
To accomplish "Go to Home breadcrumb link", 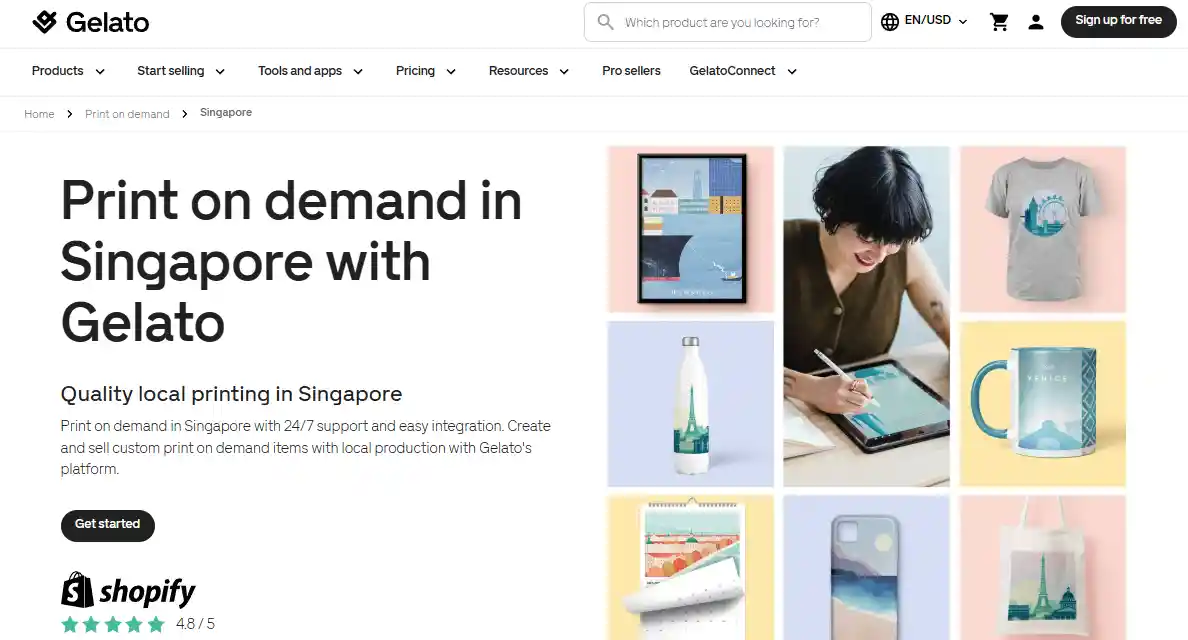I will coord(39,114).
